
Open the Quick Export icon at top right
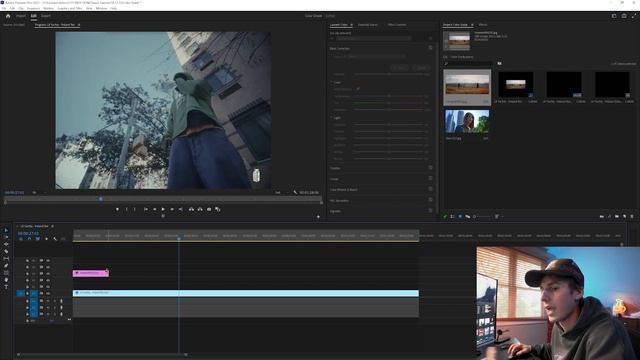point(624,16)
